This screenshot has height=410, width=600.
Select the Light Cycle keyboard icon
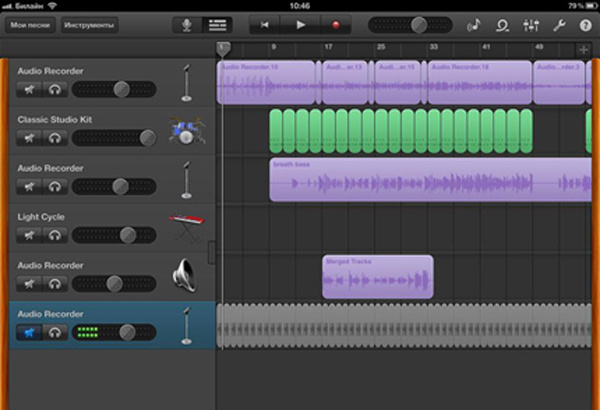click(x=187, y=228)
